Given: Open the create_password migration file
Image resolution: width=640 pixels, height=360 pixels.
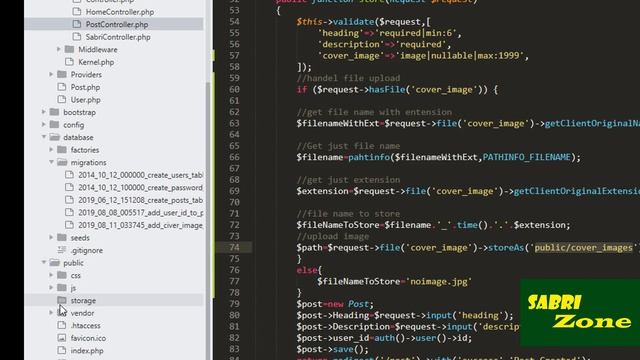Looking at the screenshot, I should tap(140, 188).
